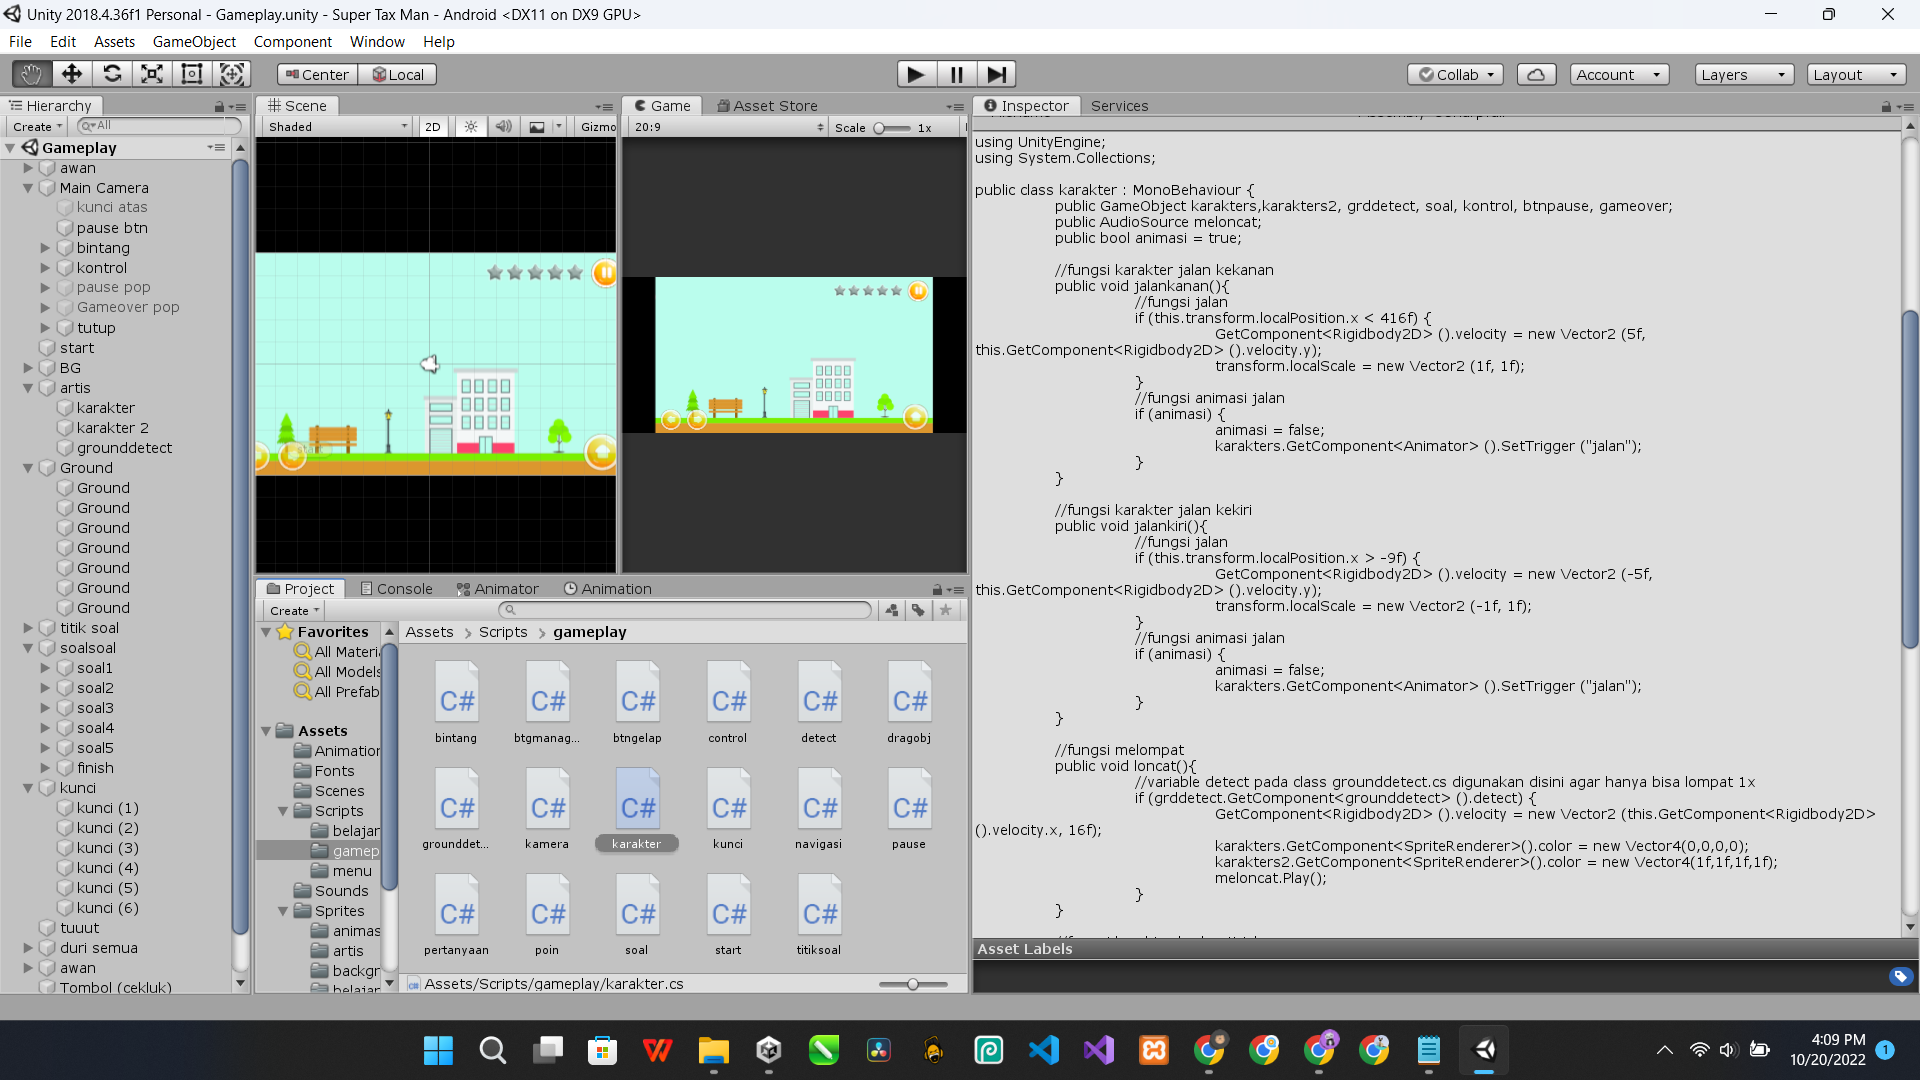1920x1080 pixels.
Task: Toggle 2D mode in Scene view
Action: 432,127
